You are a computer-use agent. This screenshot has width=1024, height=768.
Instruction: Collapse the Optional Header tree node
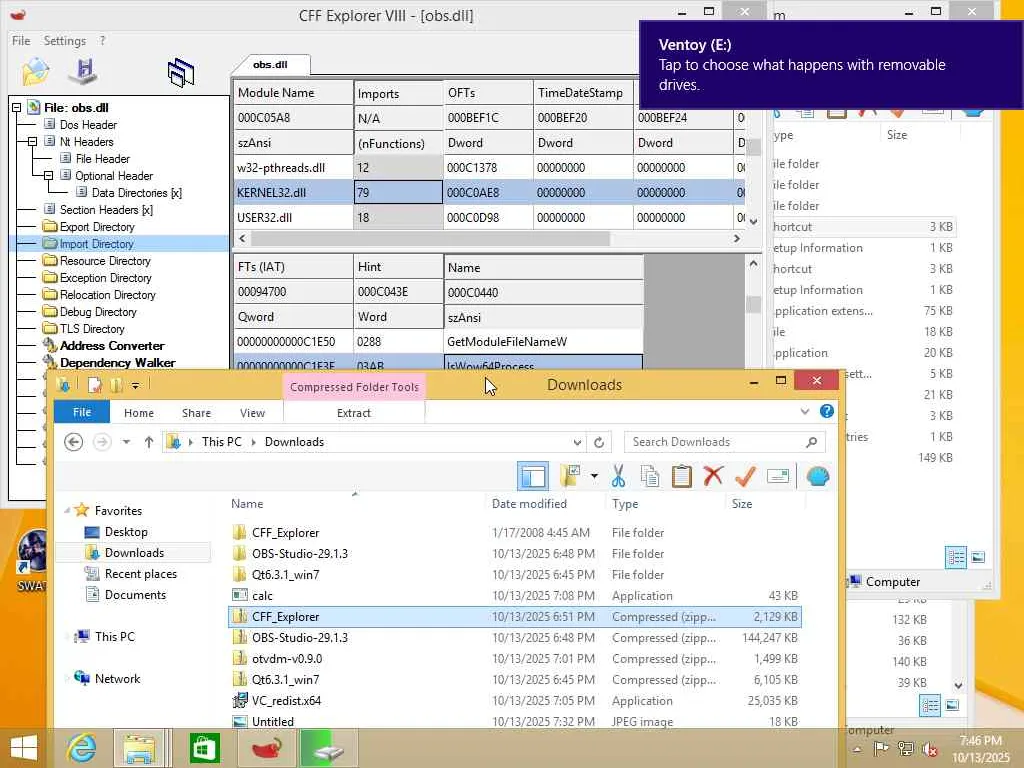[48, 176]
